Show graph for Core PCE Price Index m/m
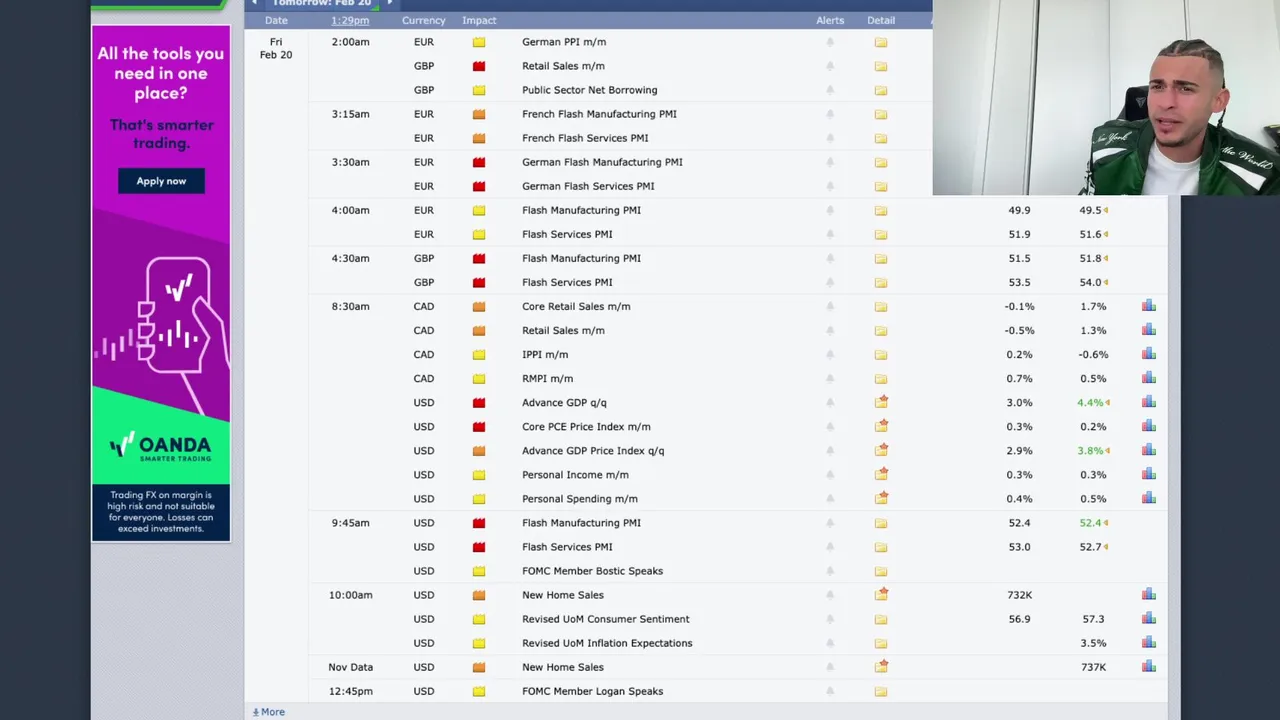This screenshot has height=720, width=1280. [x=1149, y=426]
